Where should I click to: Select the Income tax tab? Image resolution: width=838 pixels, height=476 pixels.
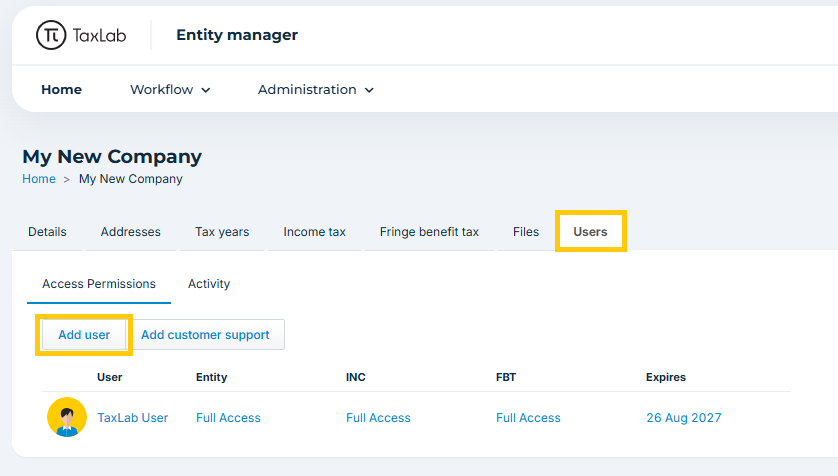pyautogui.click(x=314, y=232)
